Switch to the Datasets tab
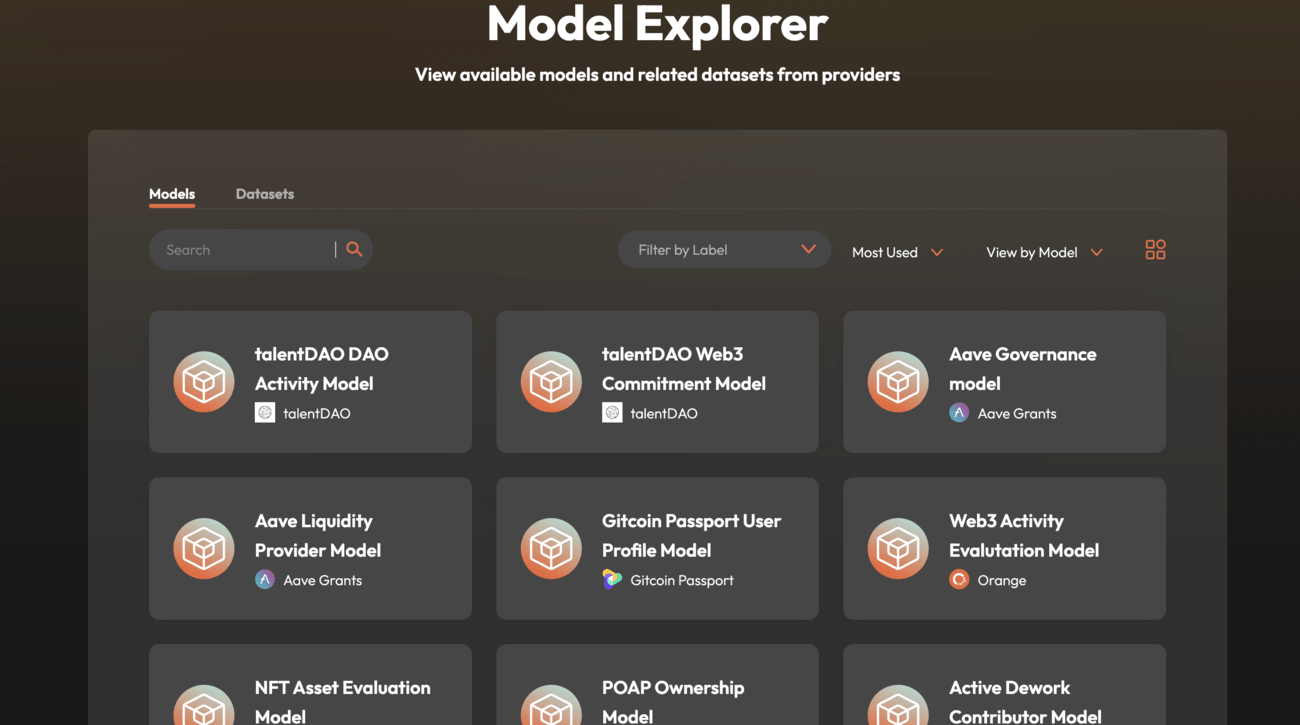 [x=265, y=194]
